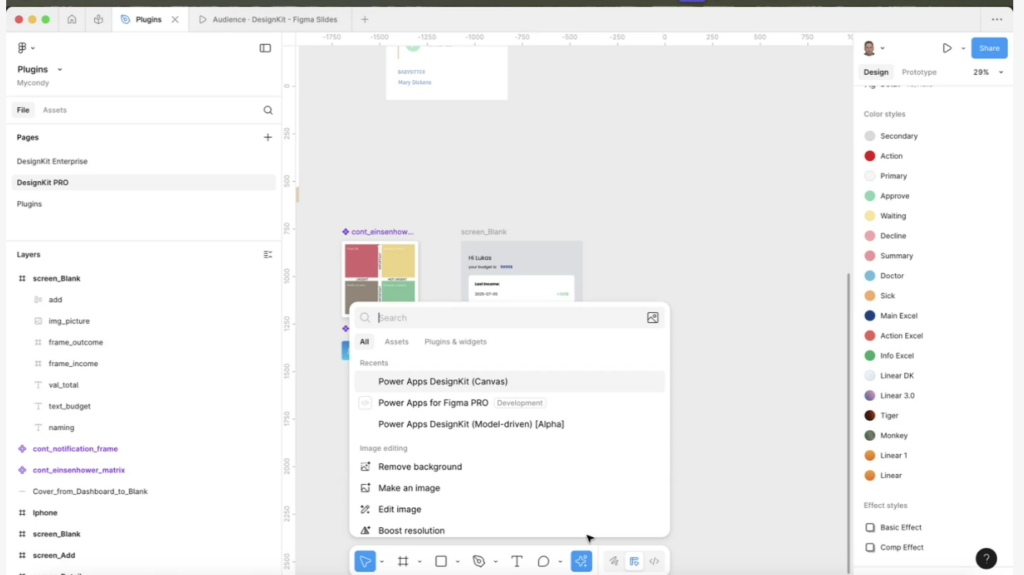1024x575 pixels.
Task: Select the Move tool in toolbar
Action: click(x=365, y=561)
